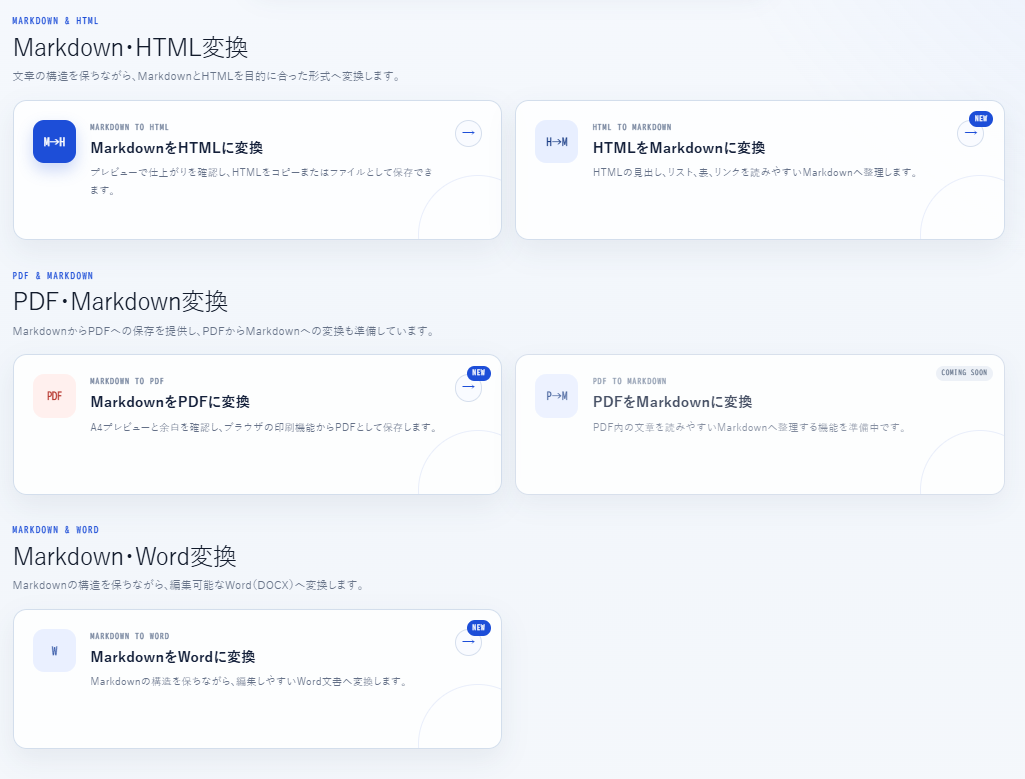Viewport: 1025px width, 779px height.
Task: Click arrow circle on Markdown to PDF card
Action: point(468,388)
